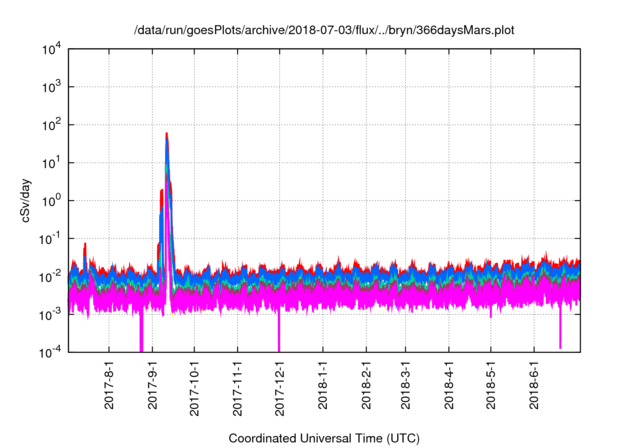Screen dimensions: 640x448
Task: Click the magenta dropout spike in late June 2018
Action: pos(560,328)
